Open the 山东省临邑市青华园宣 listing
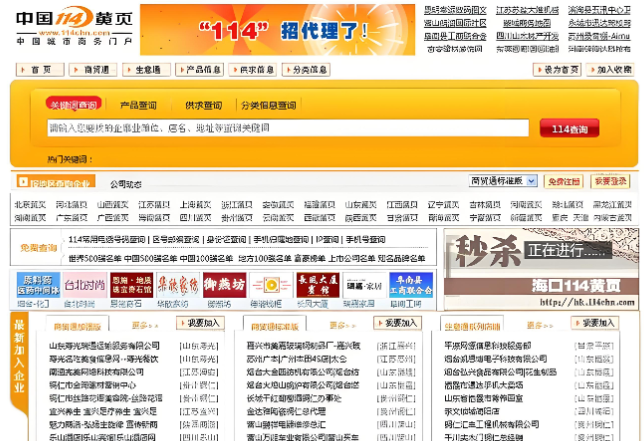The image size is (644, 441). 483,398
